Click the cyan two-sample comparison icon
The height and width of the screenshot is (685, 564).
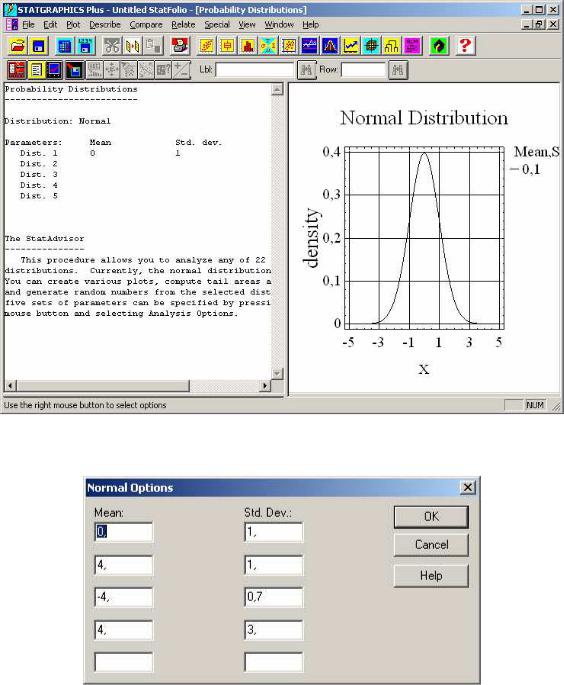coord(268,46)
